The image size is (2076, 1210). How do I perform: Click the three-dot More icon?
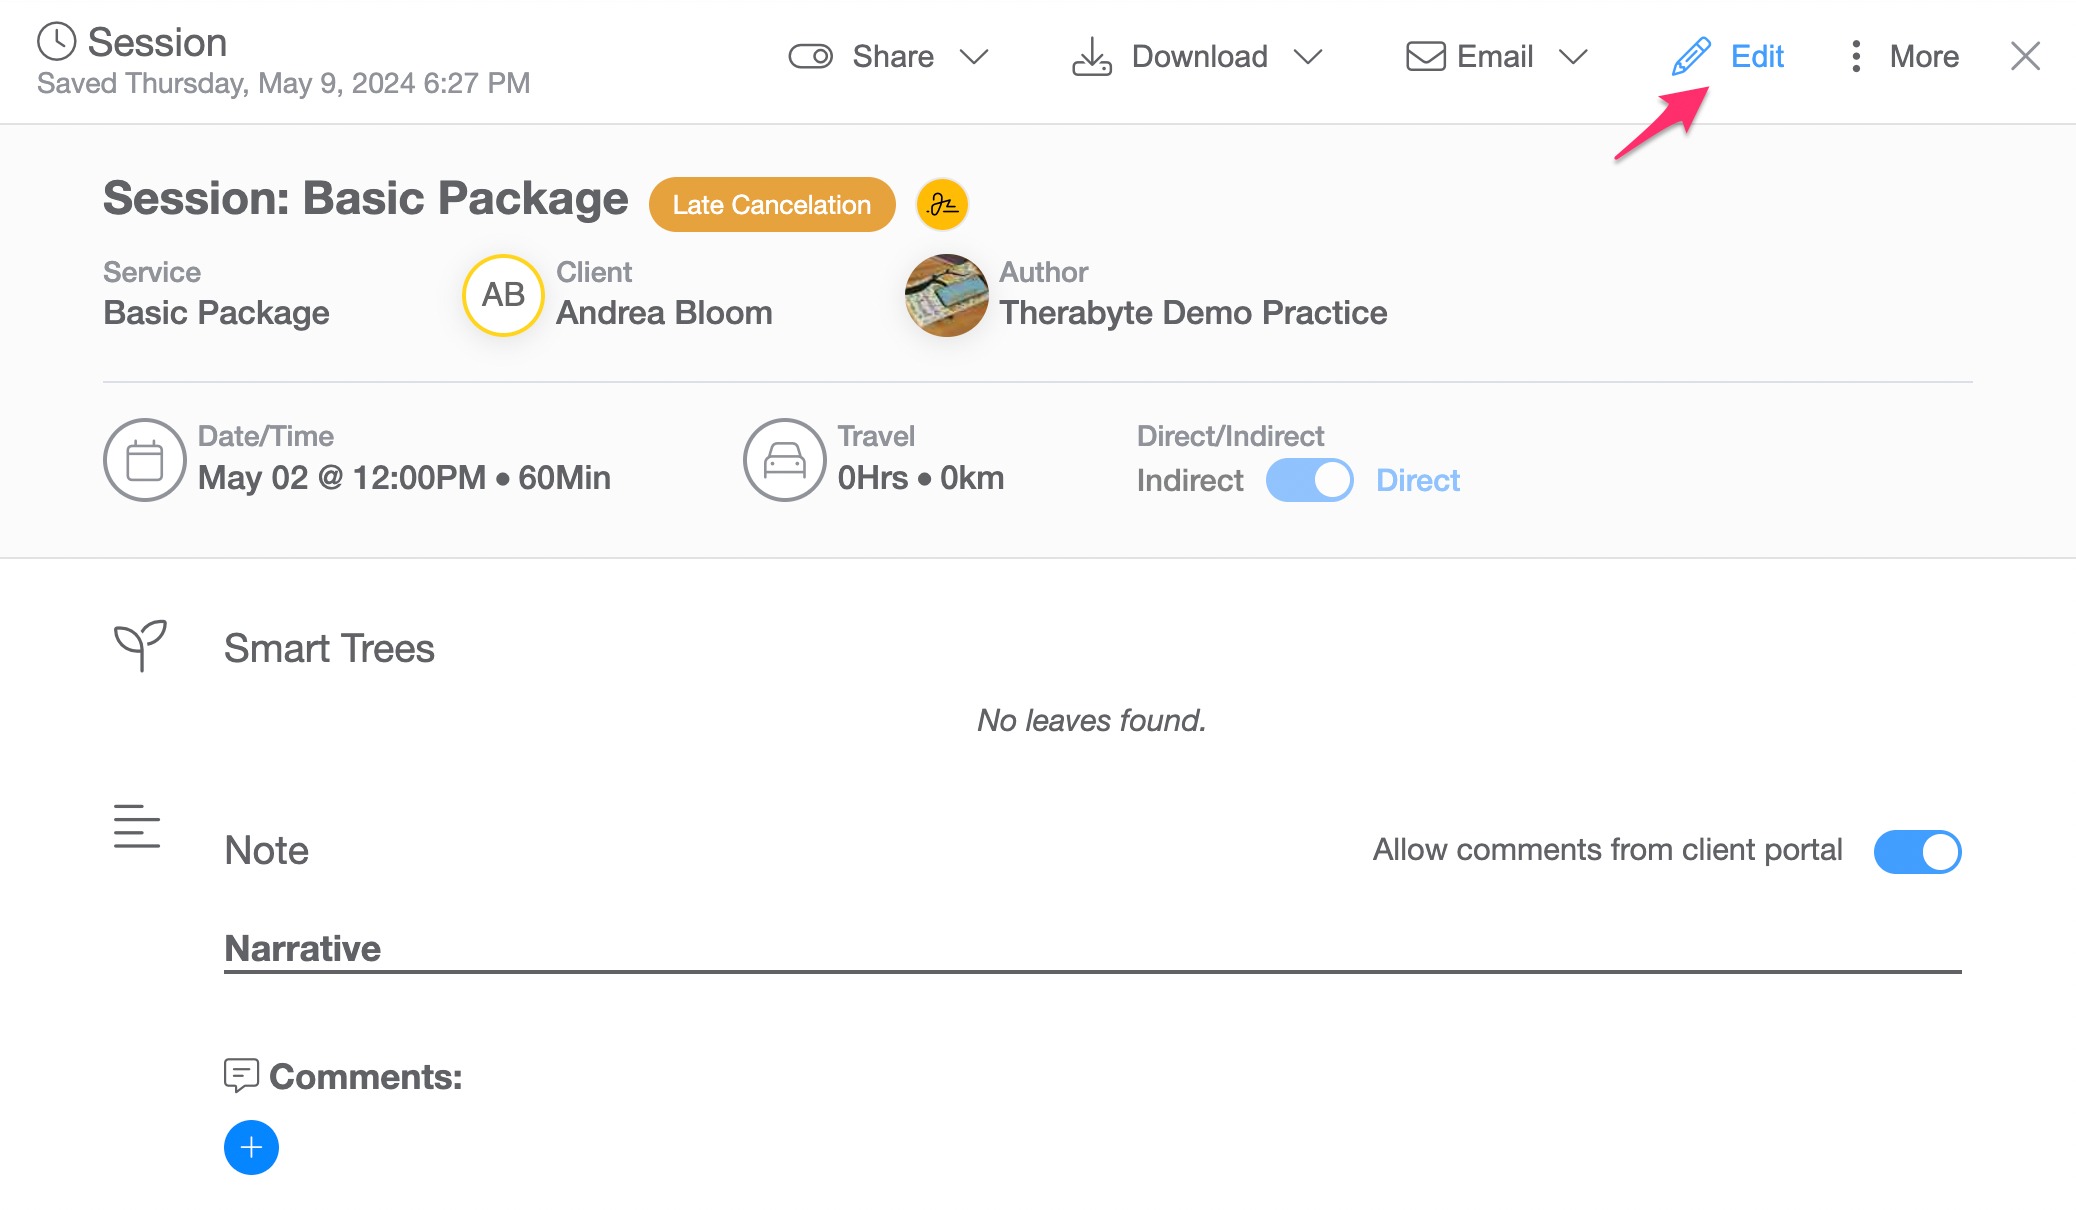point(1856,57)
